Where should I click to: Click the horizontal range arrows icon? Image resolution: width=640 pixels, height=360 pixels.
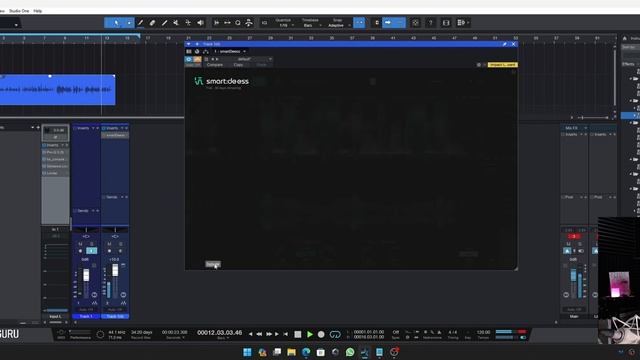click(227, 23)
